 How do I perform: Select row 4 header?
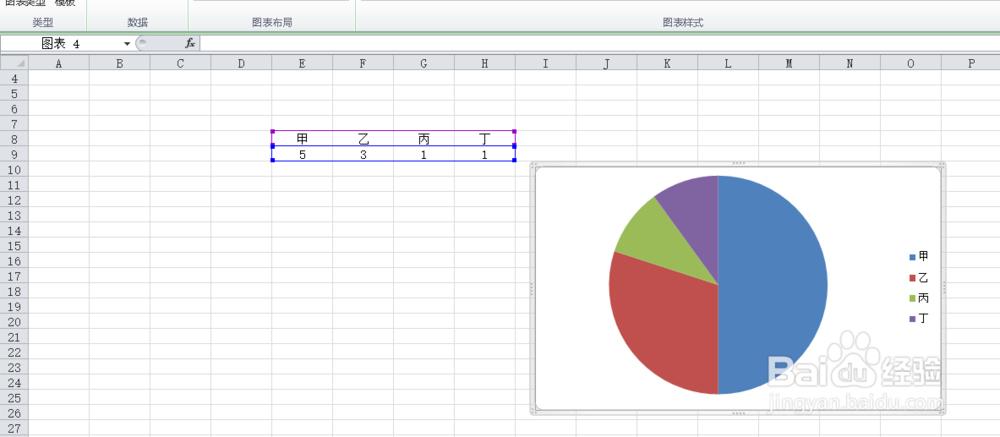tap(14, 78)
